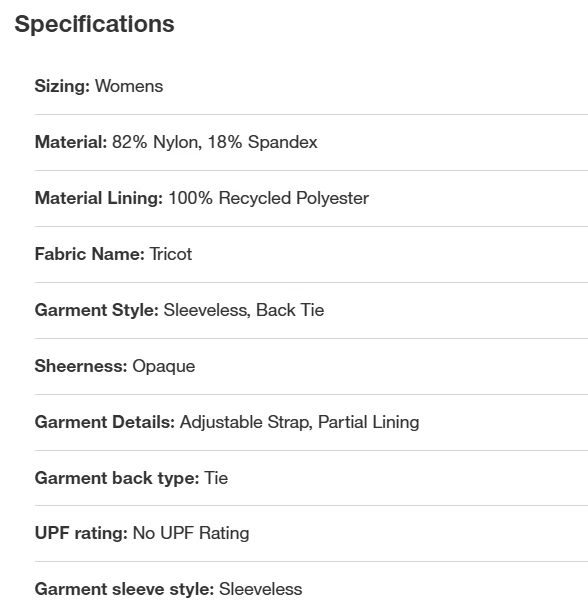
Task: Click the Sheerness label
Action: click(81, 366)
